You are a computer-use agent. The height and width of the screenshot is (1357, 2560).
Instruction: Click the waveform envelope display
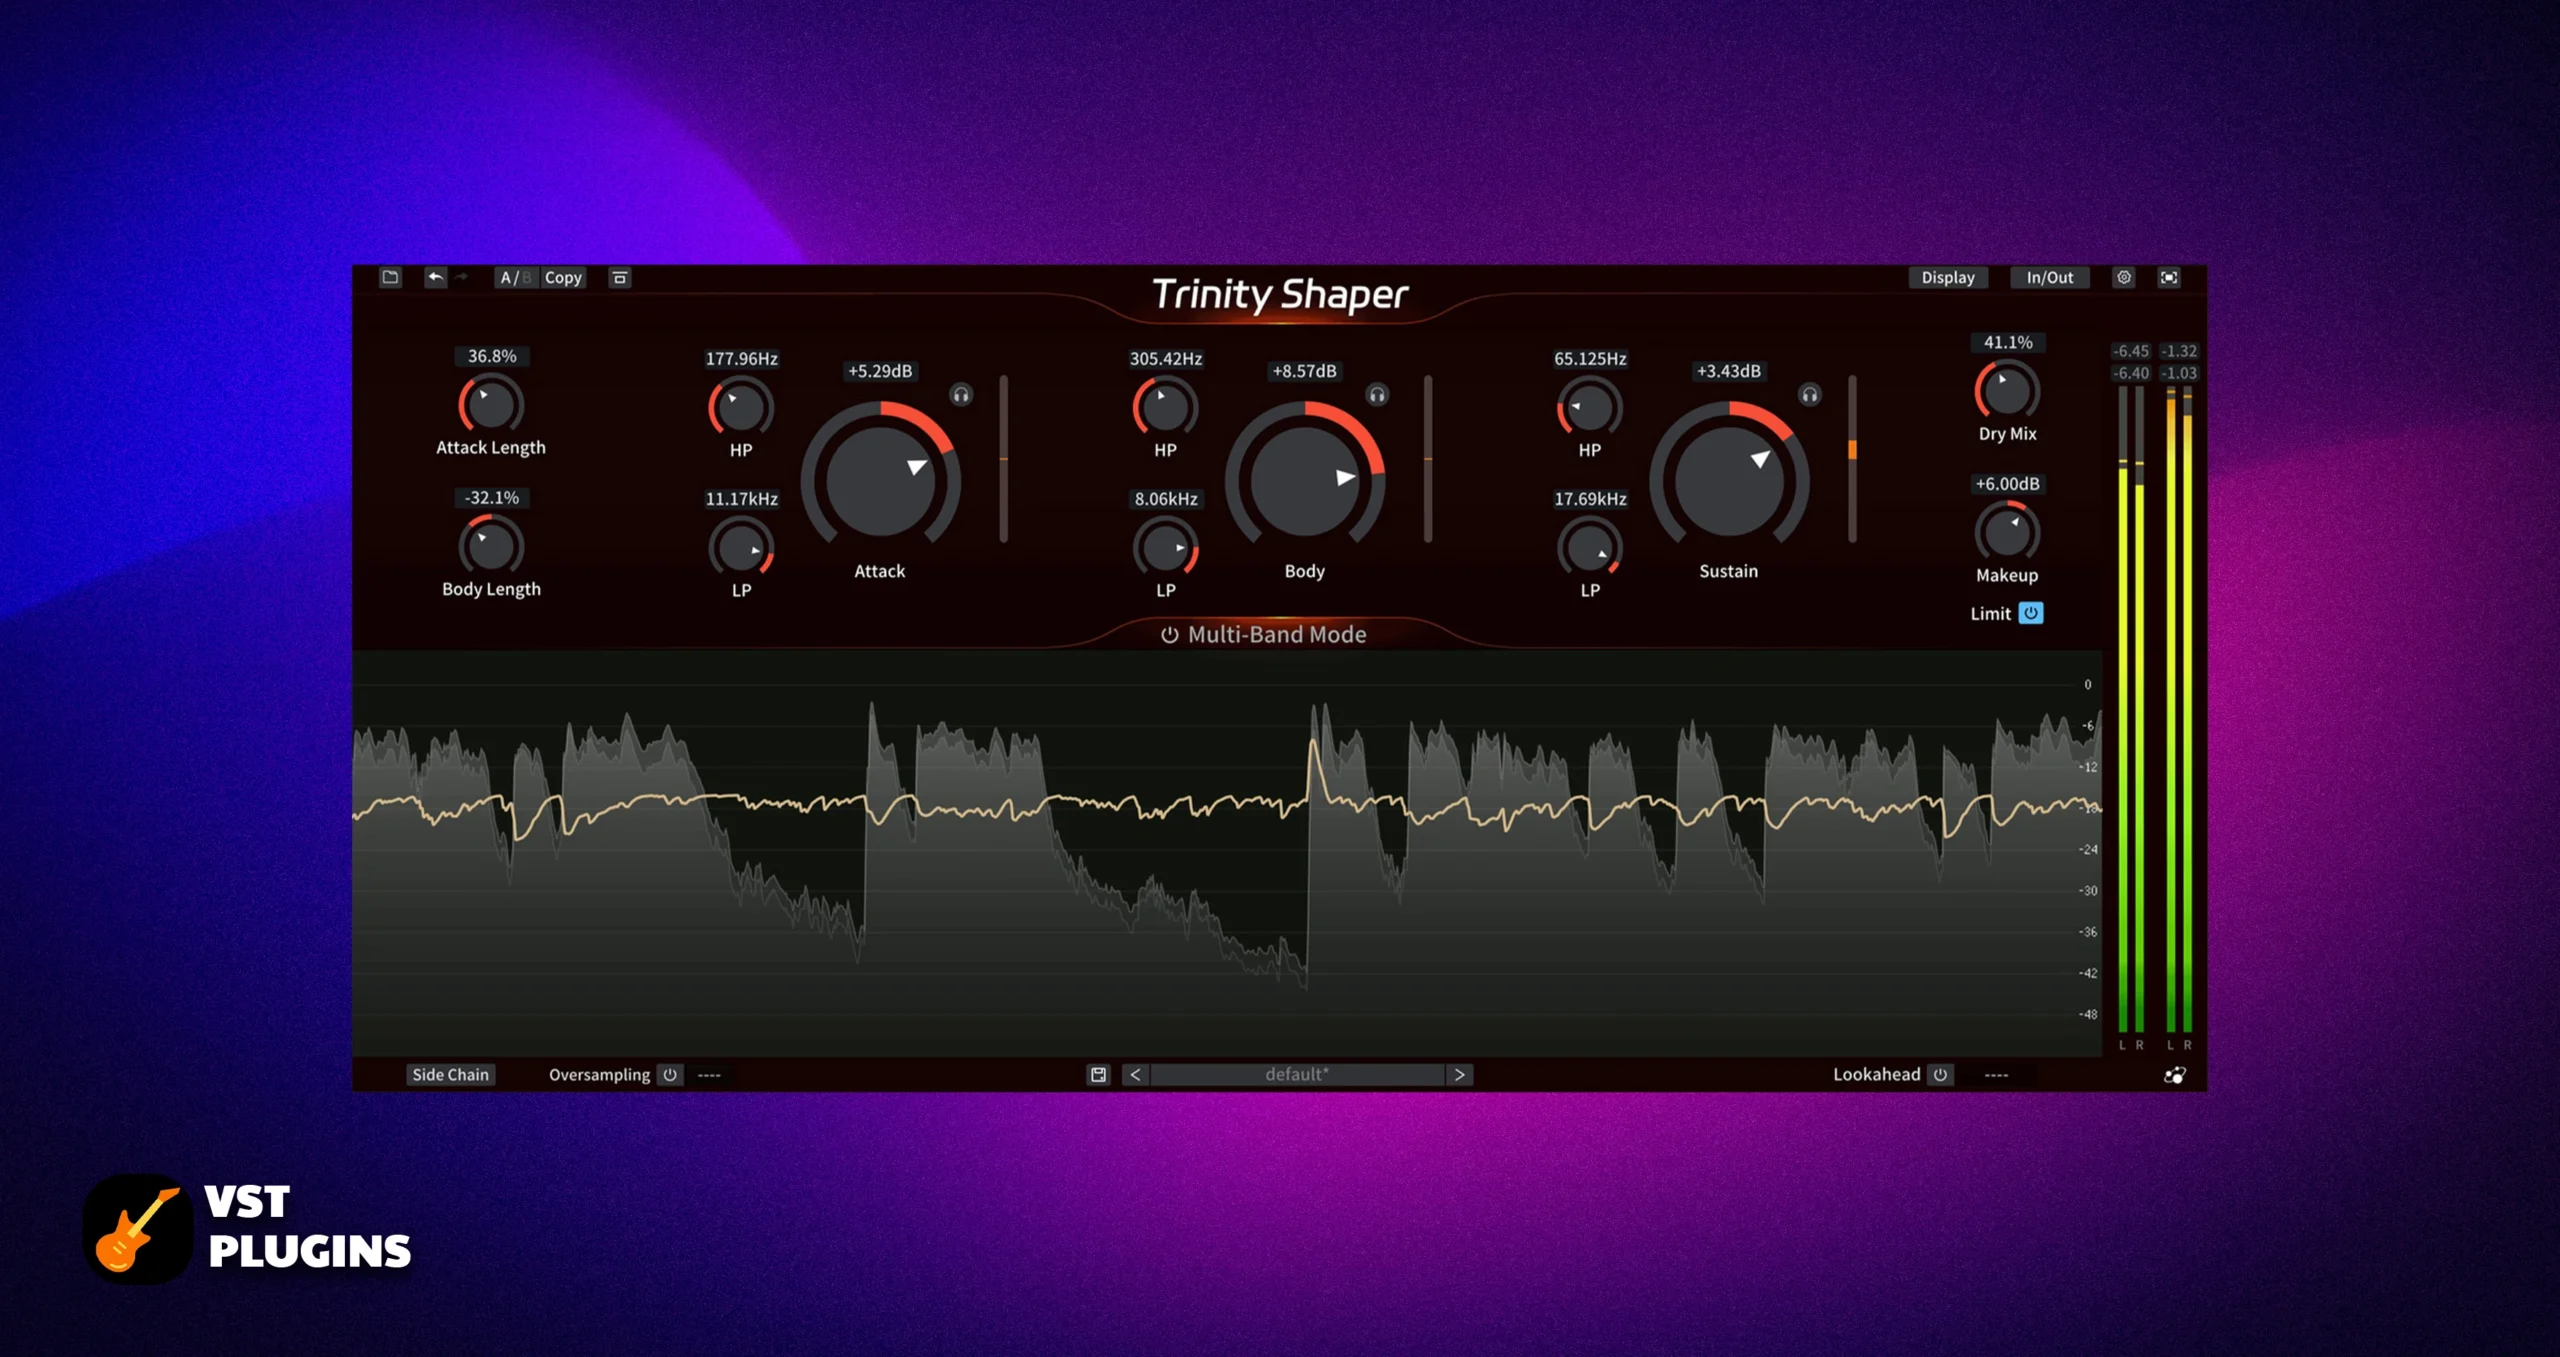click(1227, 853)
